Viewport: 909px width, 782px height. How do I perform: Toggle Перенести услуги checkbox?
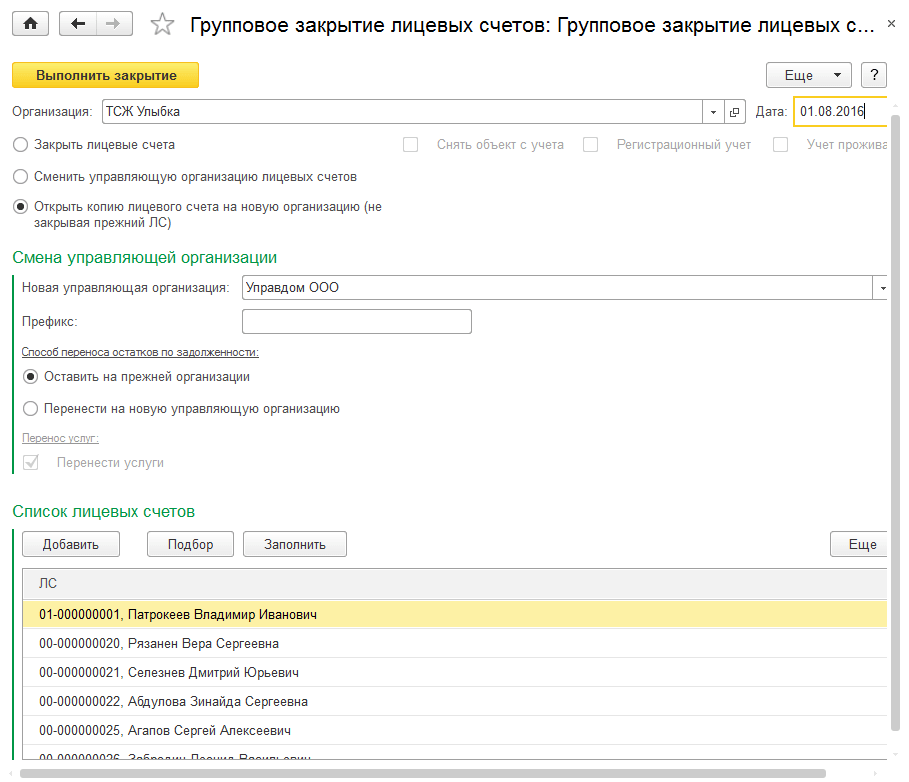click(31, 463)
